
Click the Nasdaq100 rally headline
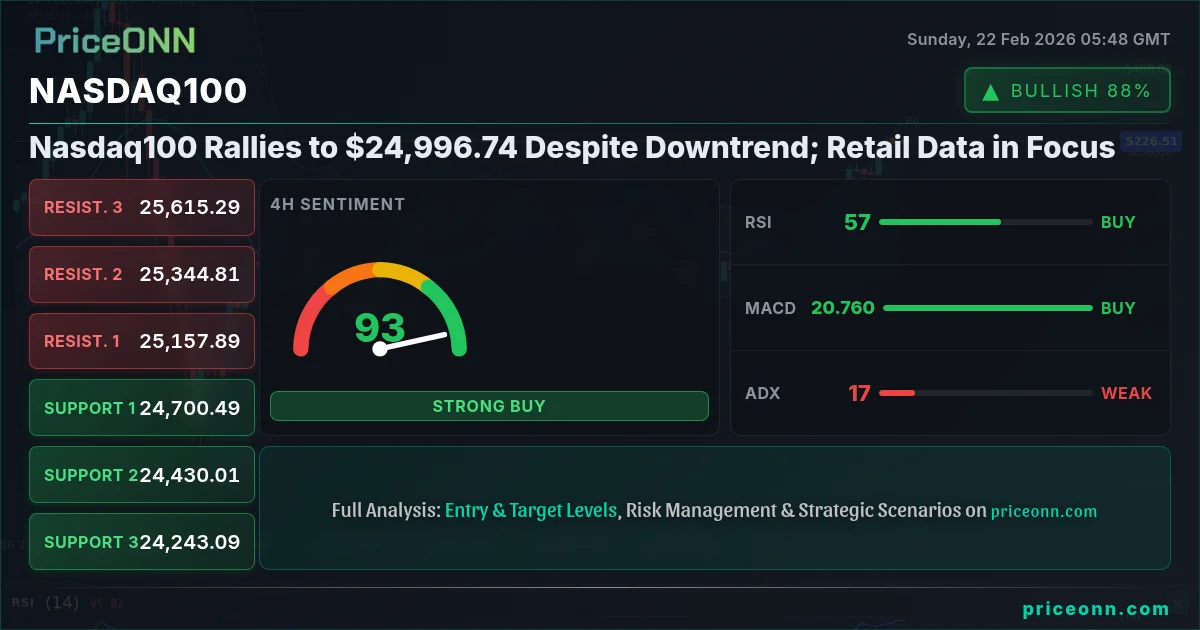[x=572, y=148]
